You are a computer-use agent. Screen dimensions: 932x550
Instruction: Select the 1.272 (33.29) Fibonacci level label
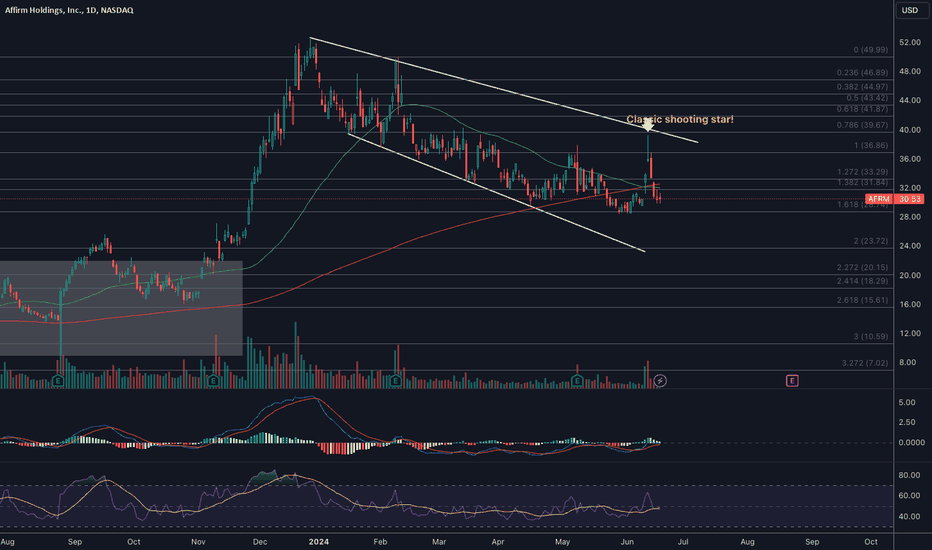pyautogui.click(x=862, y=172)
